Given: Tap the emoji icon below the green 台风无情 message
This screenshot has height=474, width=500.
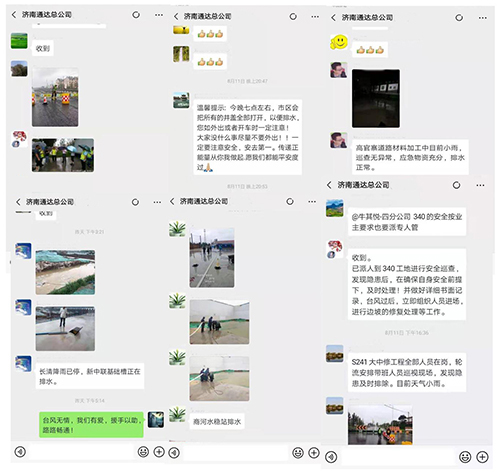Looking at the screenshot, I should pos(143,452).
